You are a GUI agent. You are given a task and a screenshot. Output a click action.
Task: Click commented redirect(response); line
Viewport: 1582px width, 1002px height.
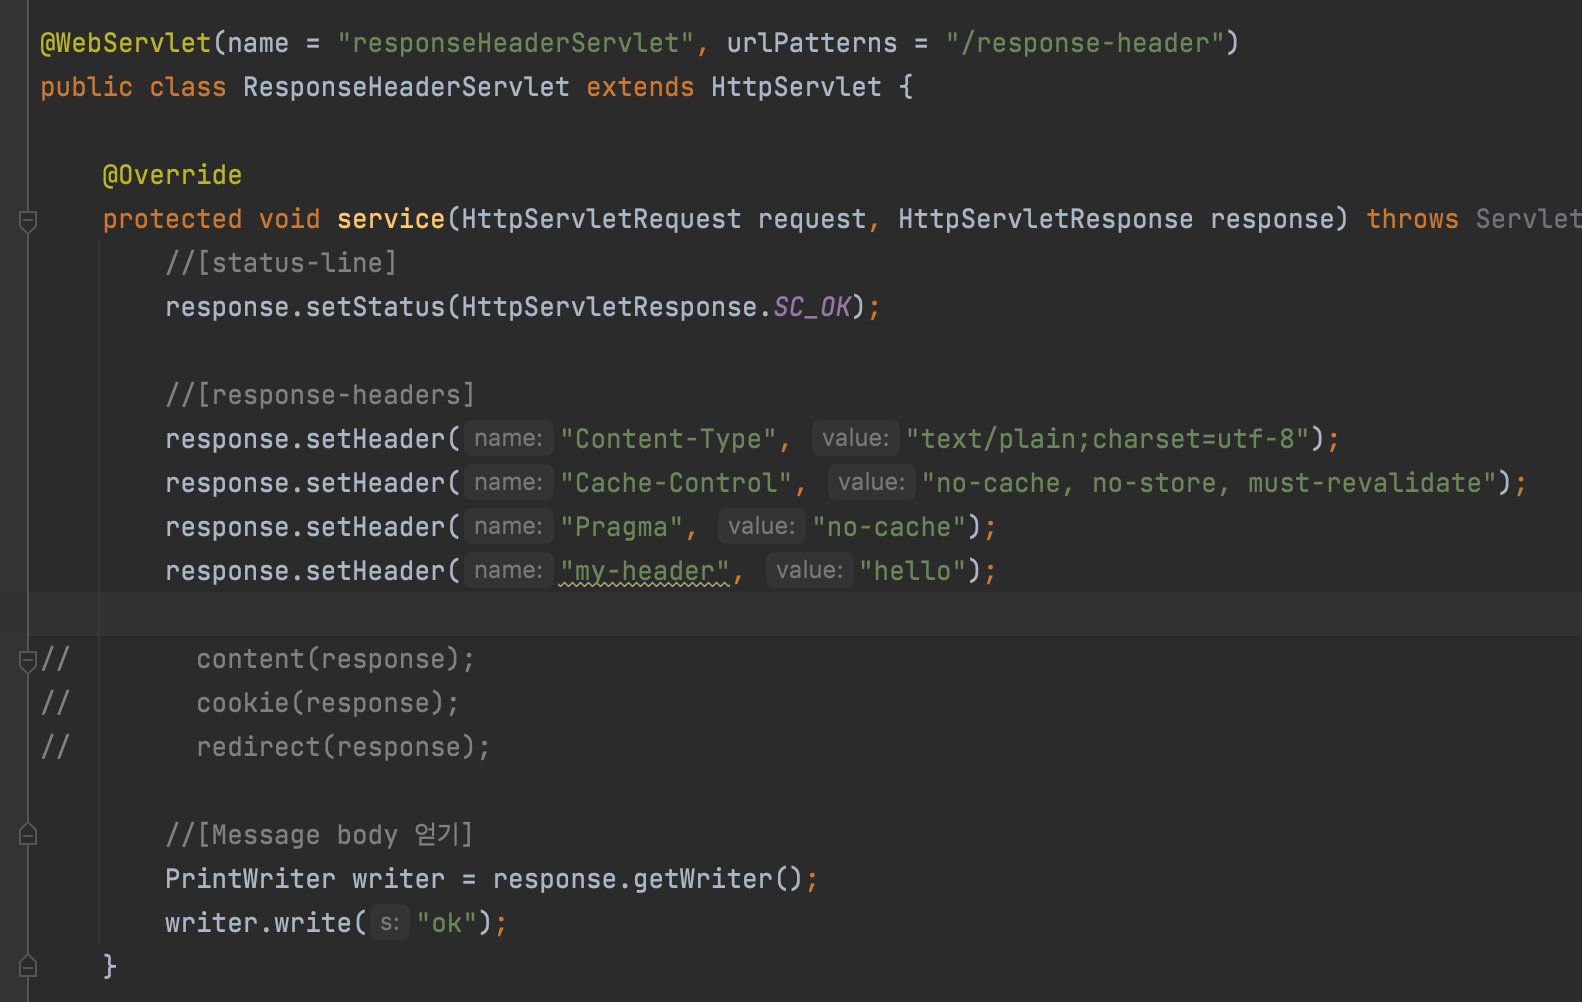(x=344, y=747)
